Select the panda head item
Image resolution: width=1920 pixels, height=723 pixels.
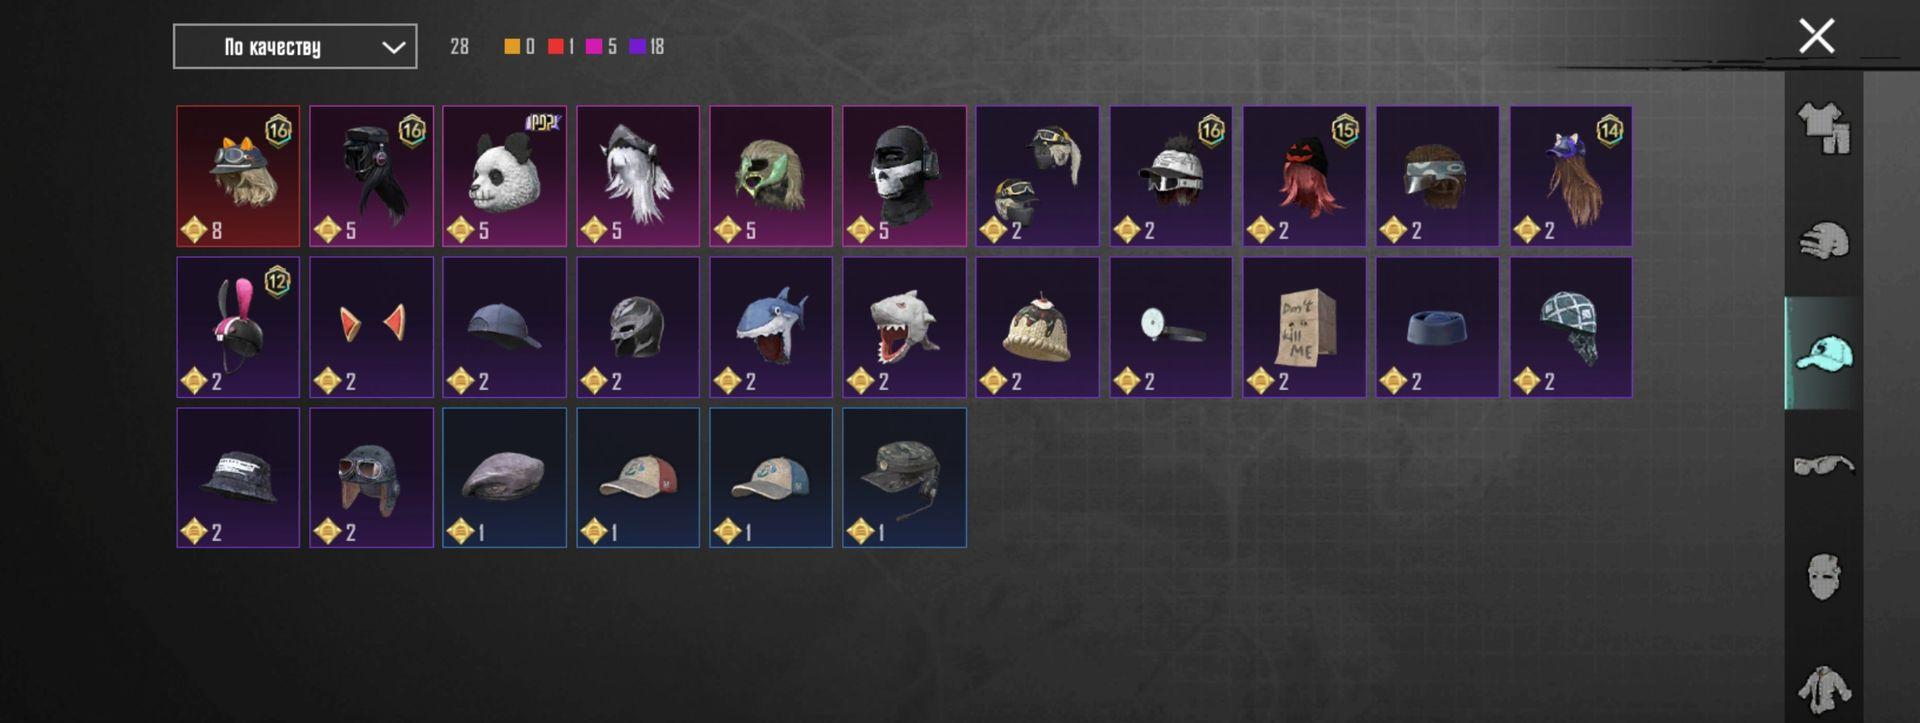pos(504,176)
